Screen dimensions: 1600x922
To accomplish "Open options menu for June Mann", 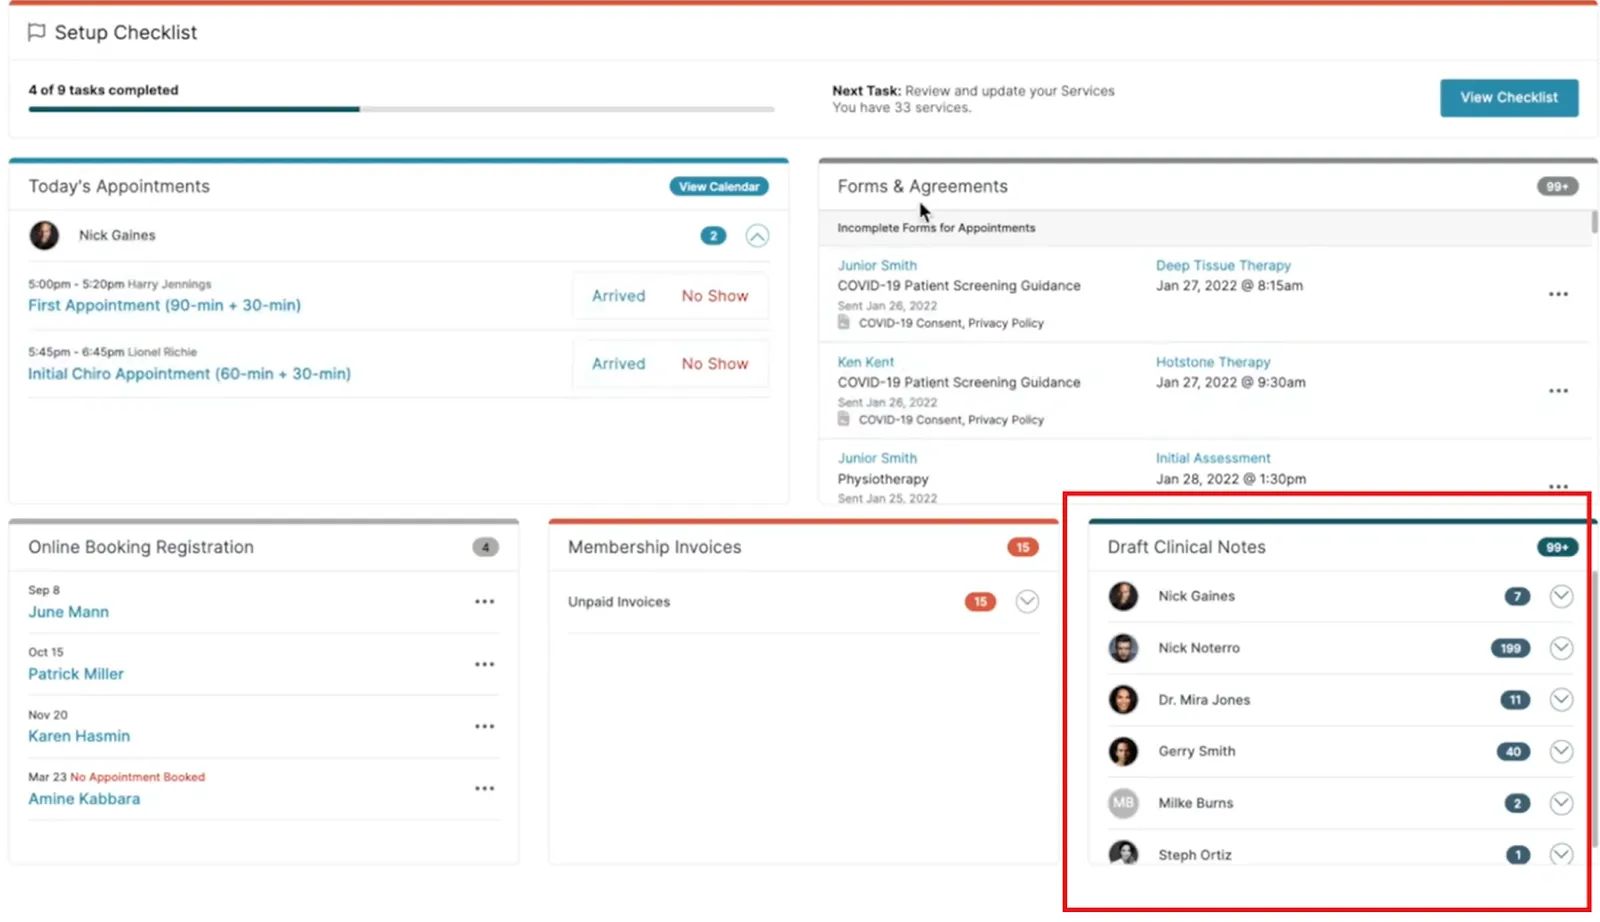I will tap(485, 602).
